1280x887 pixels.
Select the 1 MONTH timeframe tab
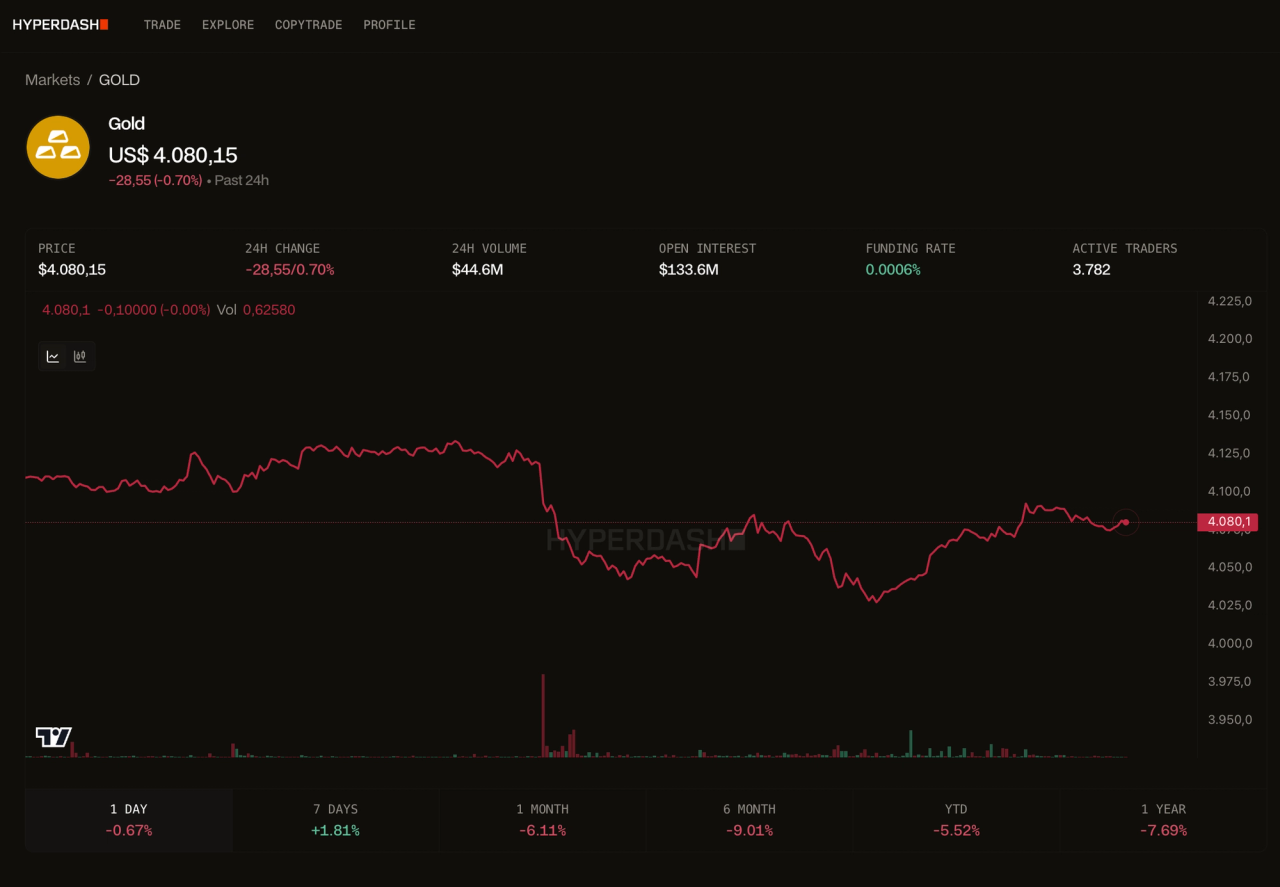coord(542,820)
